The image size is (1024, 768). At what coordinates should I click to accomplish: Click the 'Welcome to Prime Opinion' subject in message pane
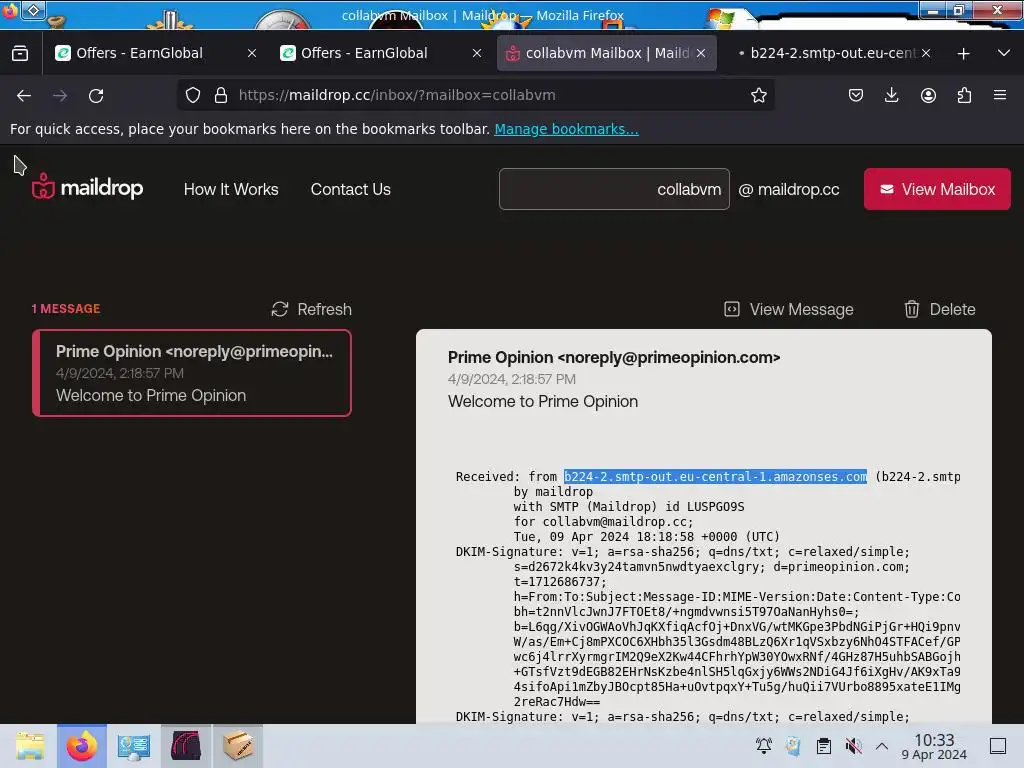543,402
